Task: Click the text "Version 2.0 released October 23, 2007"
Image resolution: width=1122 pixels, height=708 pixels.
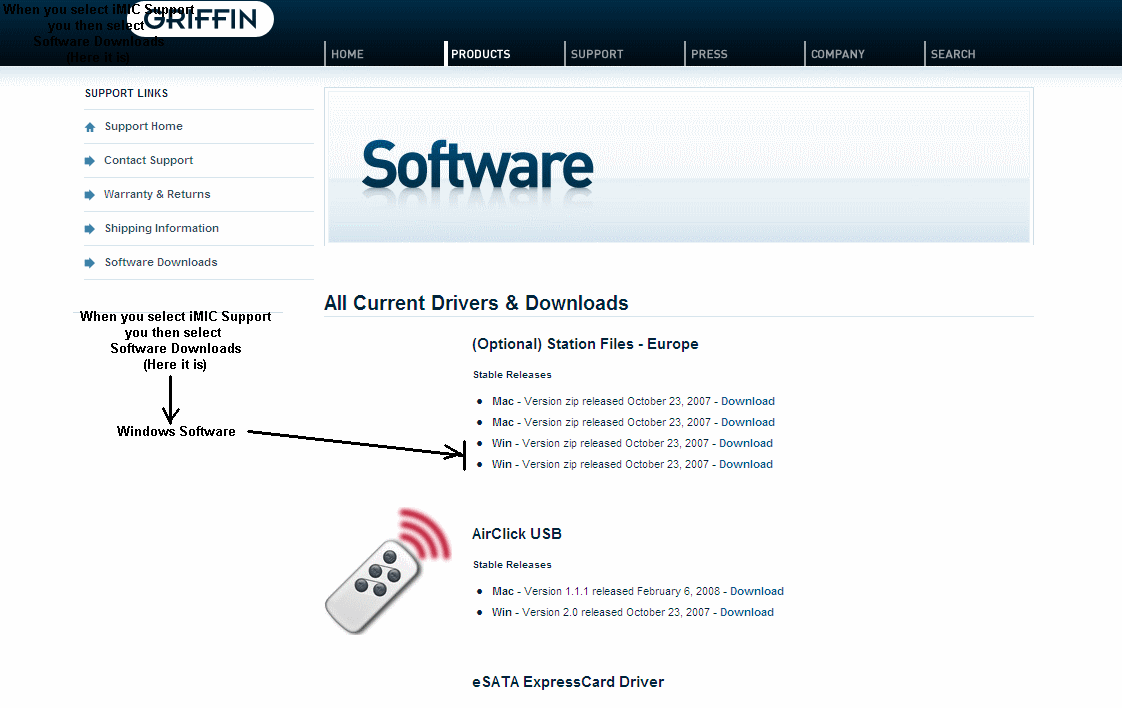Action: (x=616, y=612)
